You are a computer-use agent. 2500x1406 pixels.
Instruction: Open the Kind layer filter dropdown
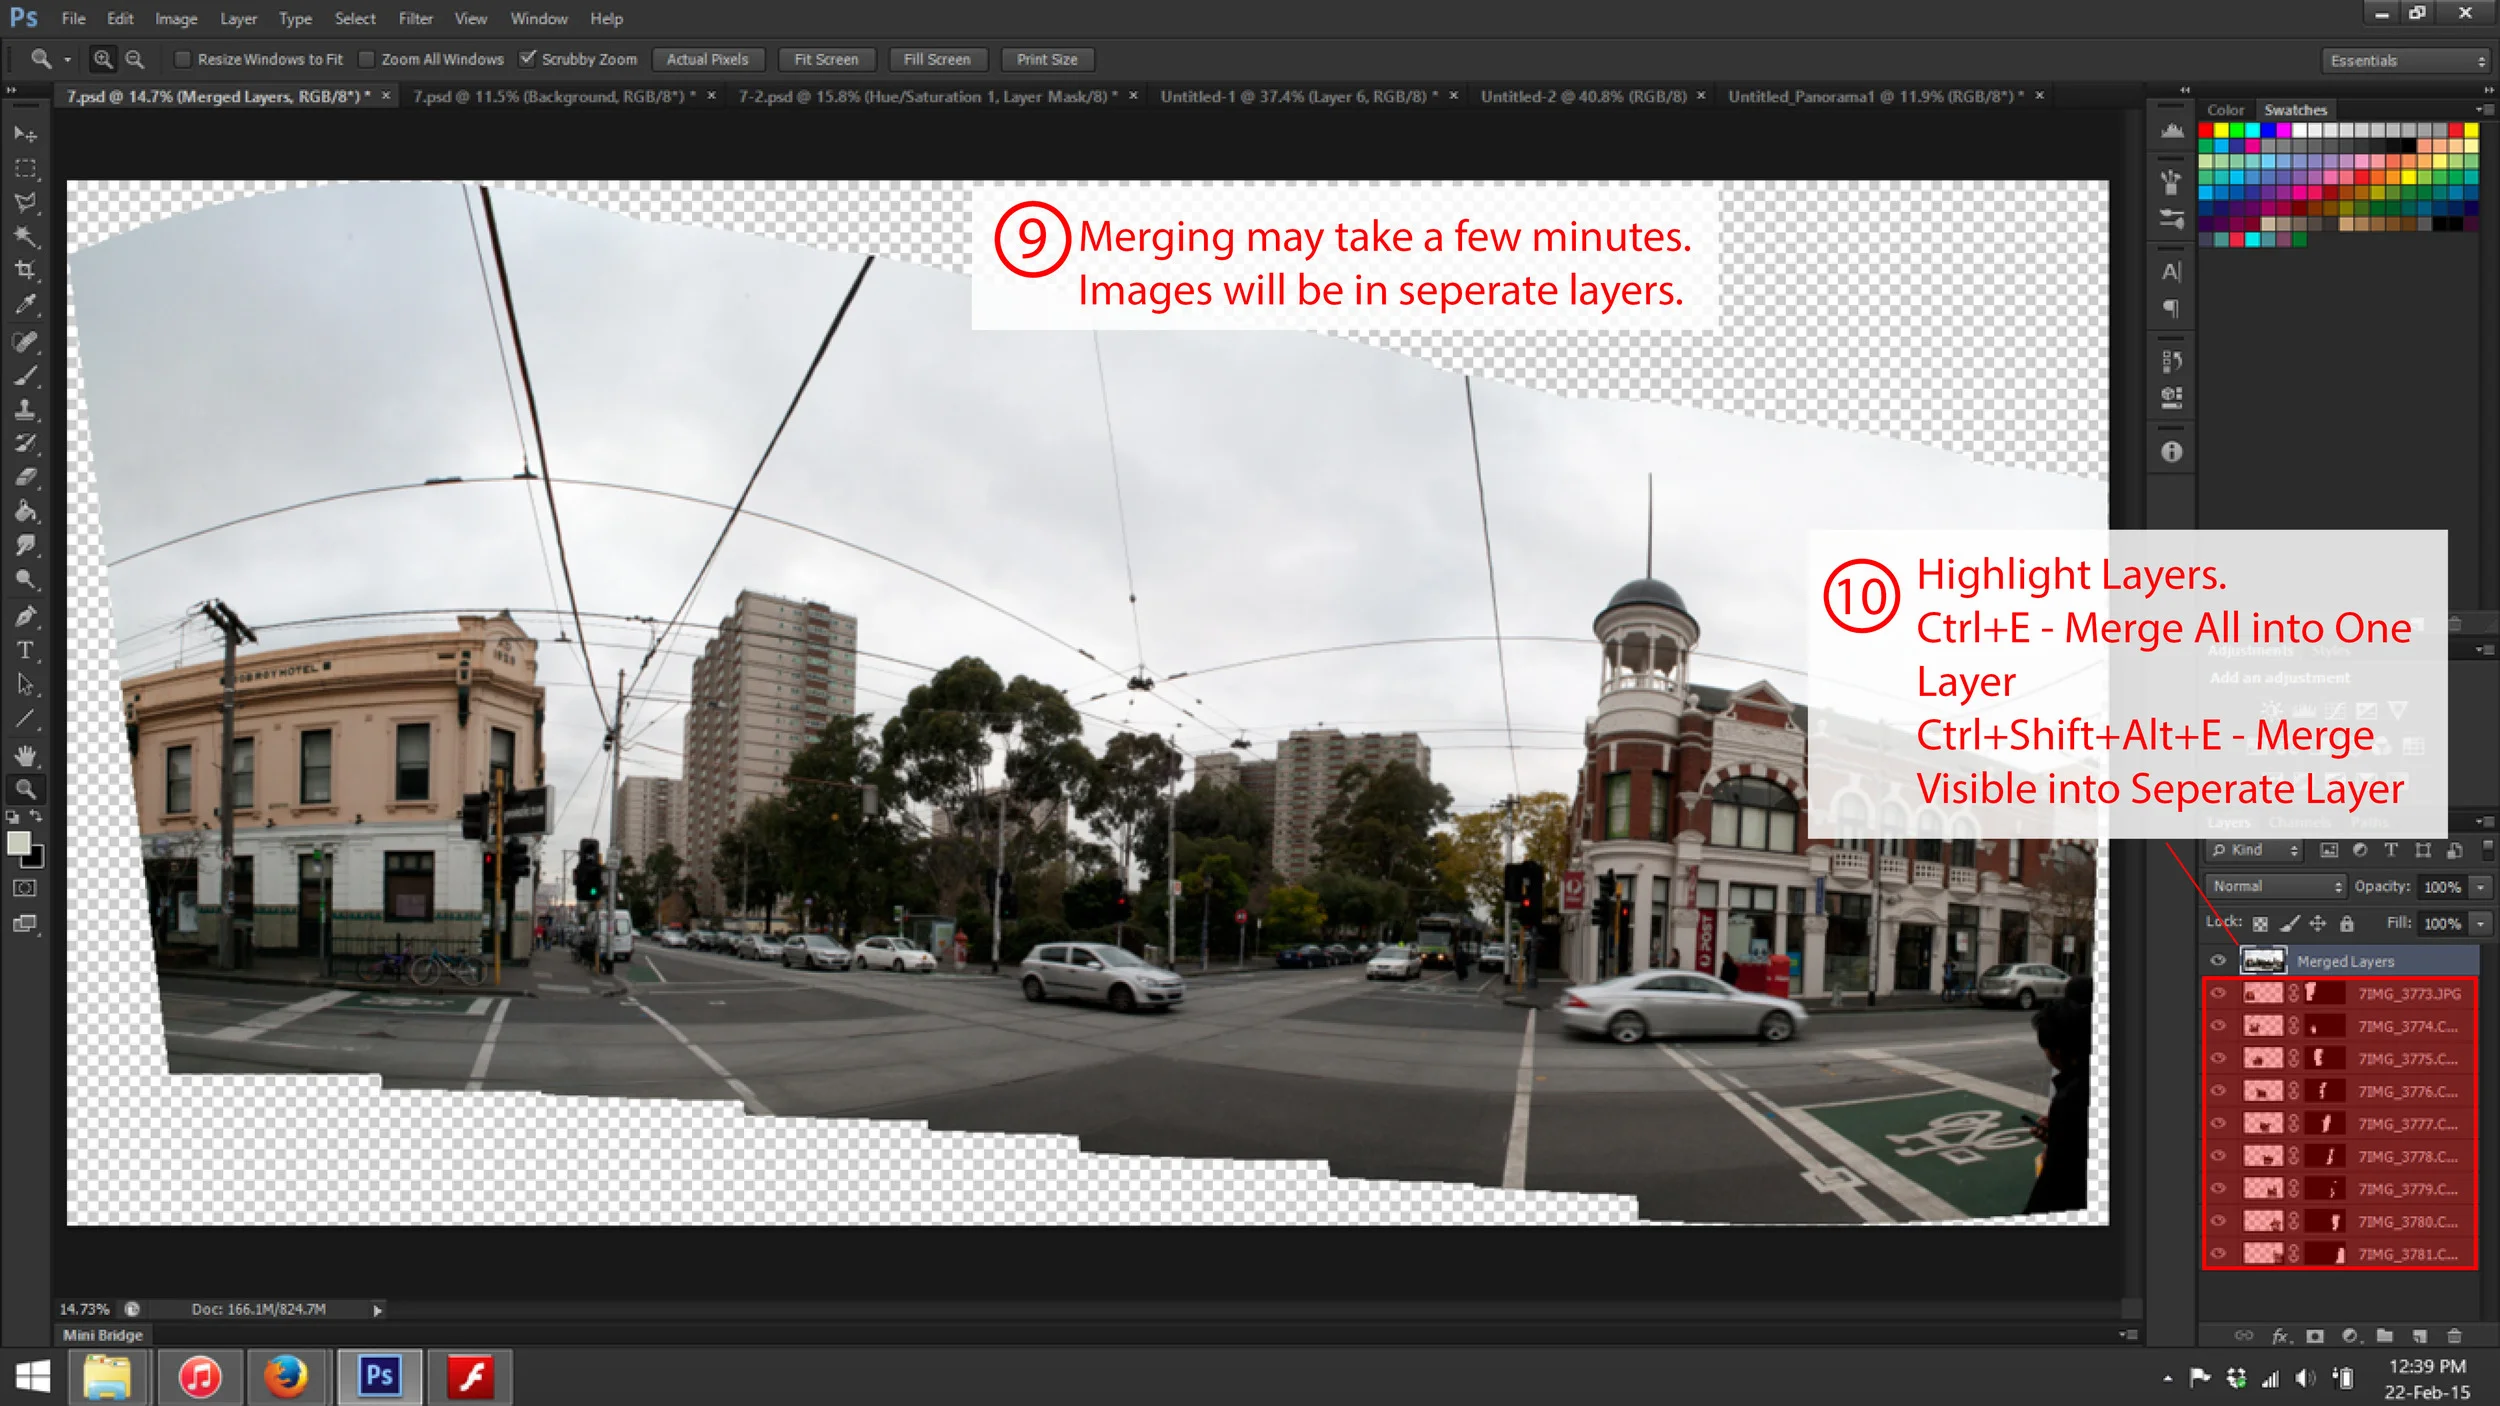[2255, 850]
